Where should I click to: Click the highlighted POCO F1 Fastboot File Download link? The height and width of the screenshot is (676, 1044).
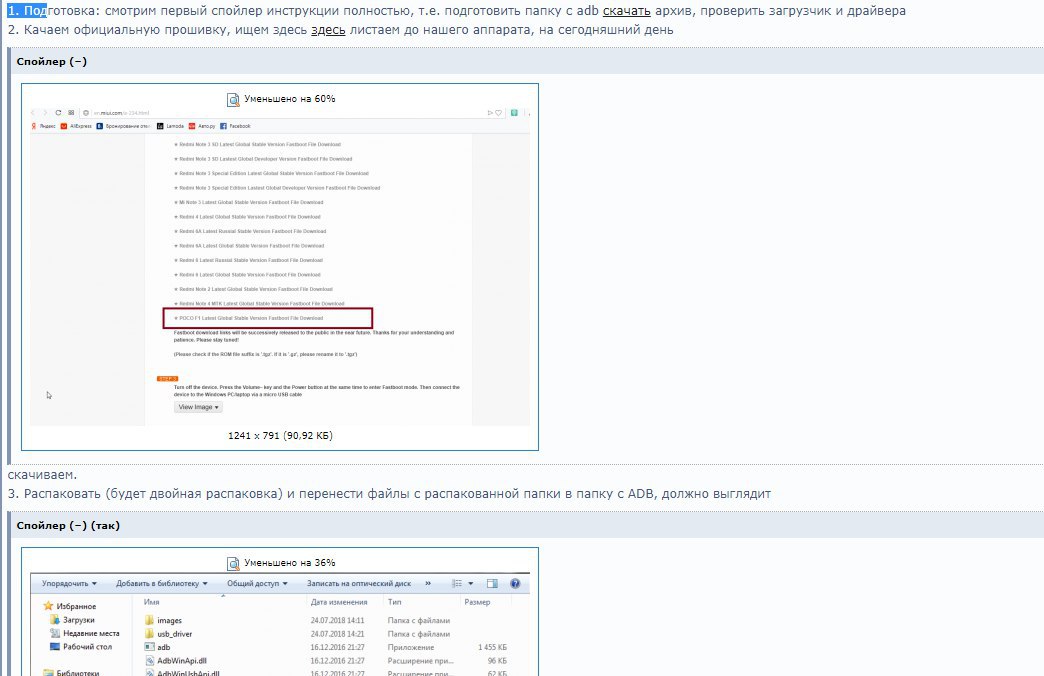(x=251, y=318)
